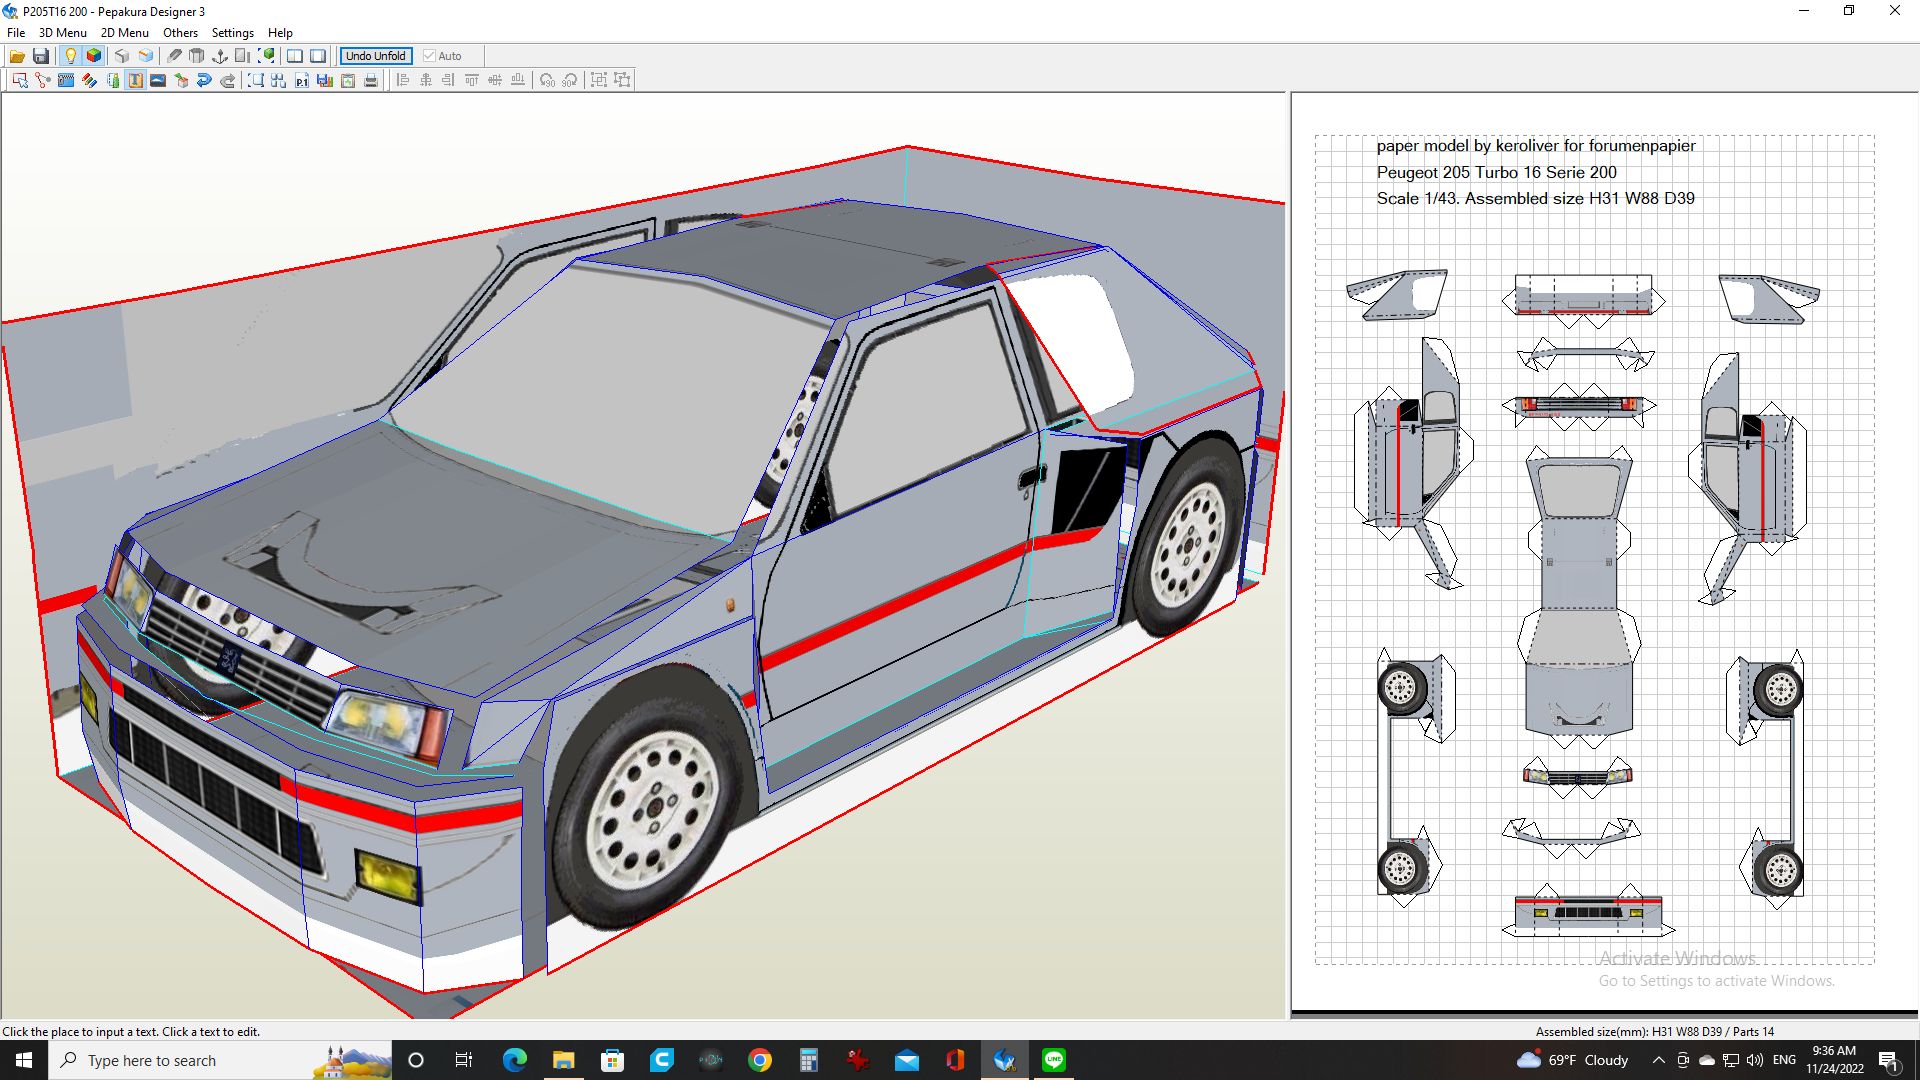Click the rotate 90 counterclockwise icon
Screen dimensions: 1920x1080
(x=547, y=80)
